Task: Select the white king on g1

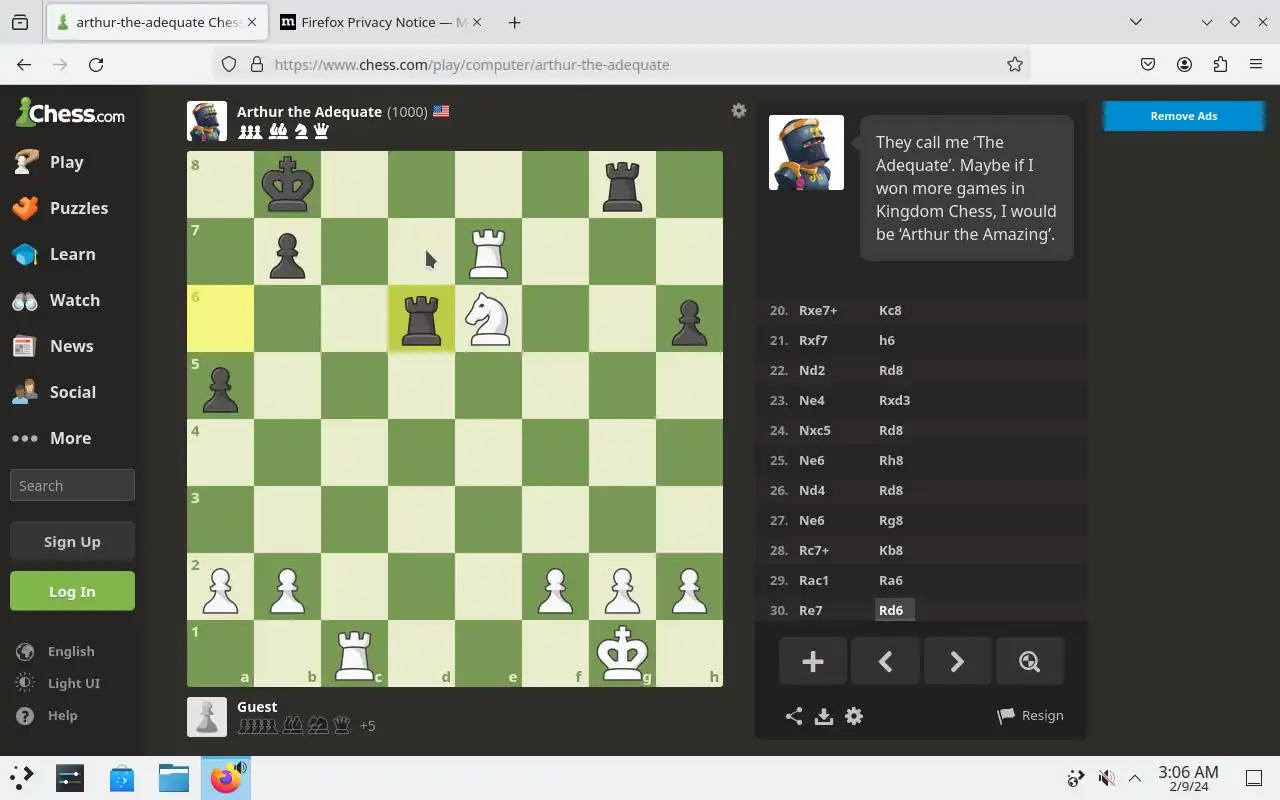Action: click(x=622, y=653)
